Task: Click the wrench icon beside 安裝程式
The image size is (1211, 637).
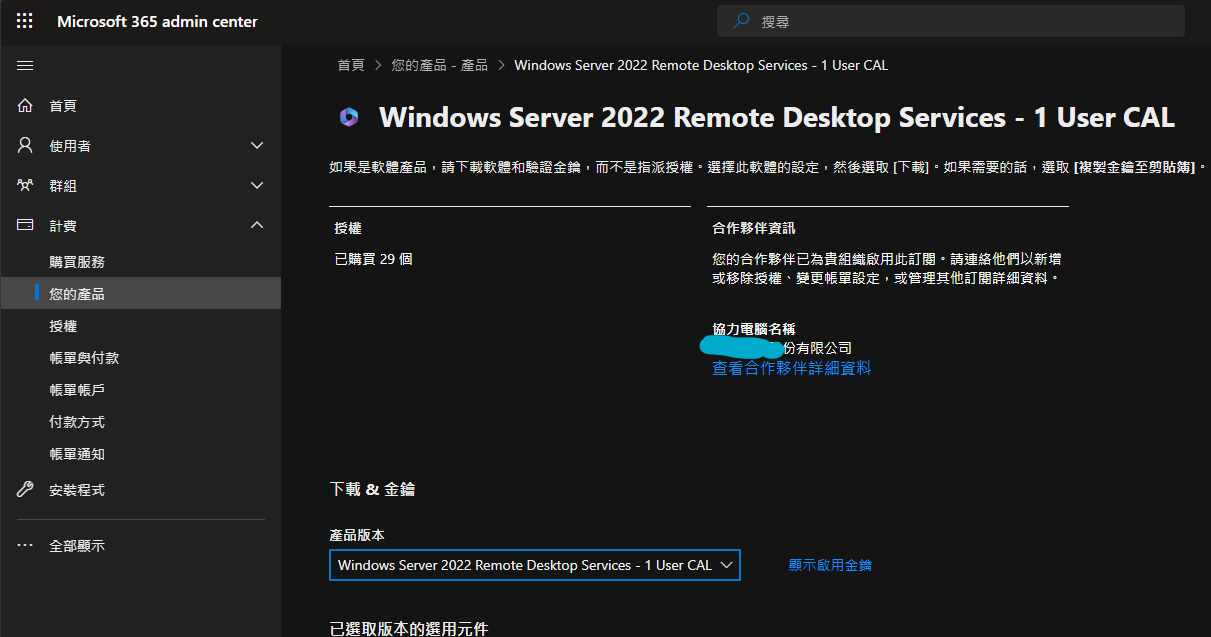Action: (x=25, y=489)
